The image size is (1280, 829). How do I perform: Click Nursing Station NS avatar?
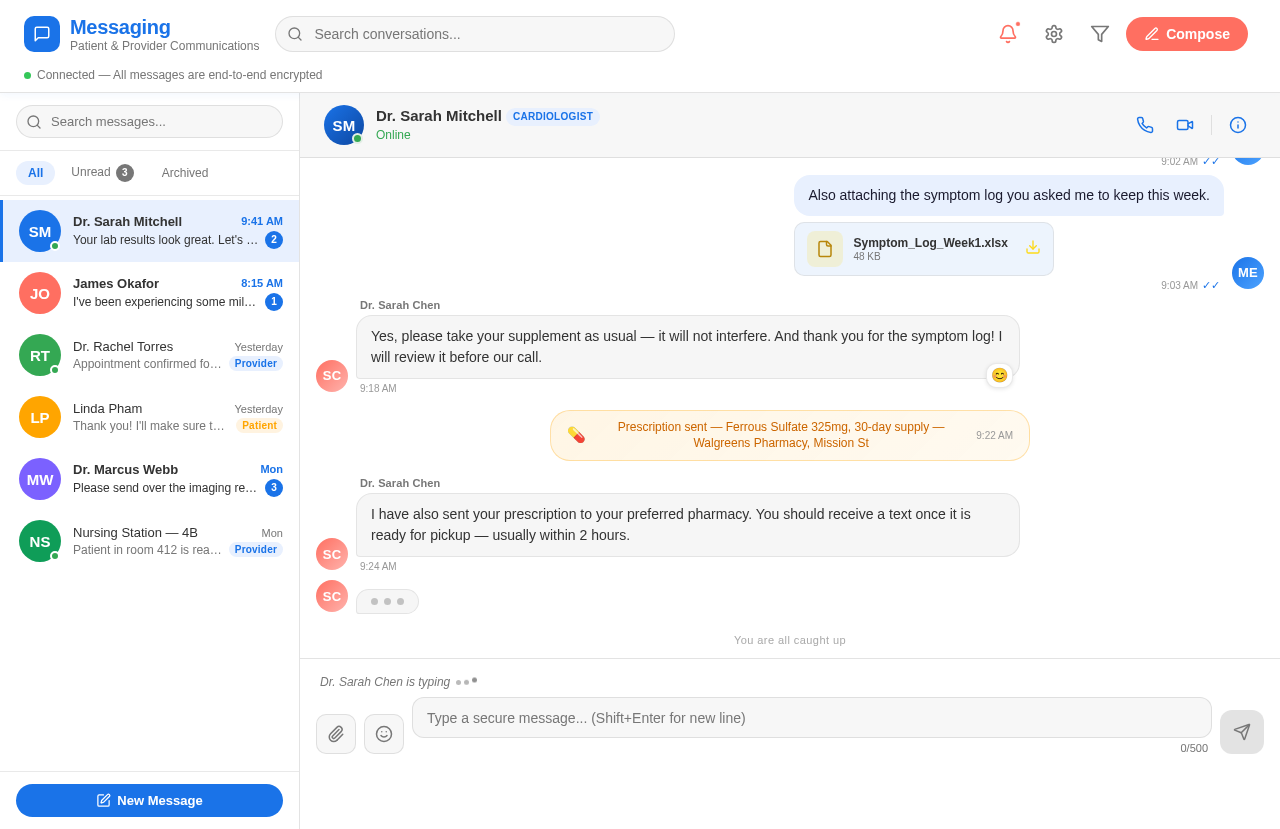[x=40, y=541]
